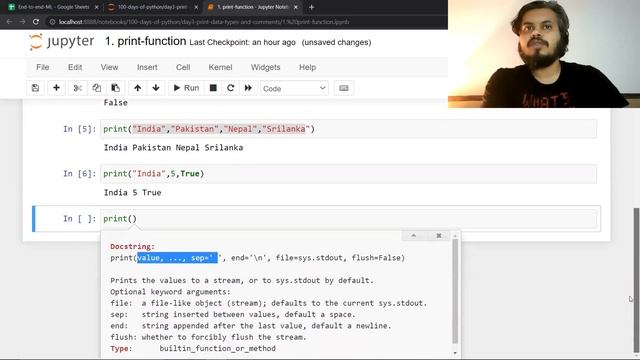
Task: Save and checkpoint the notebook
Action: 36,88
